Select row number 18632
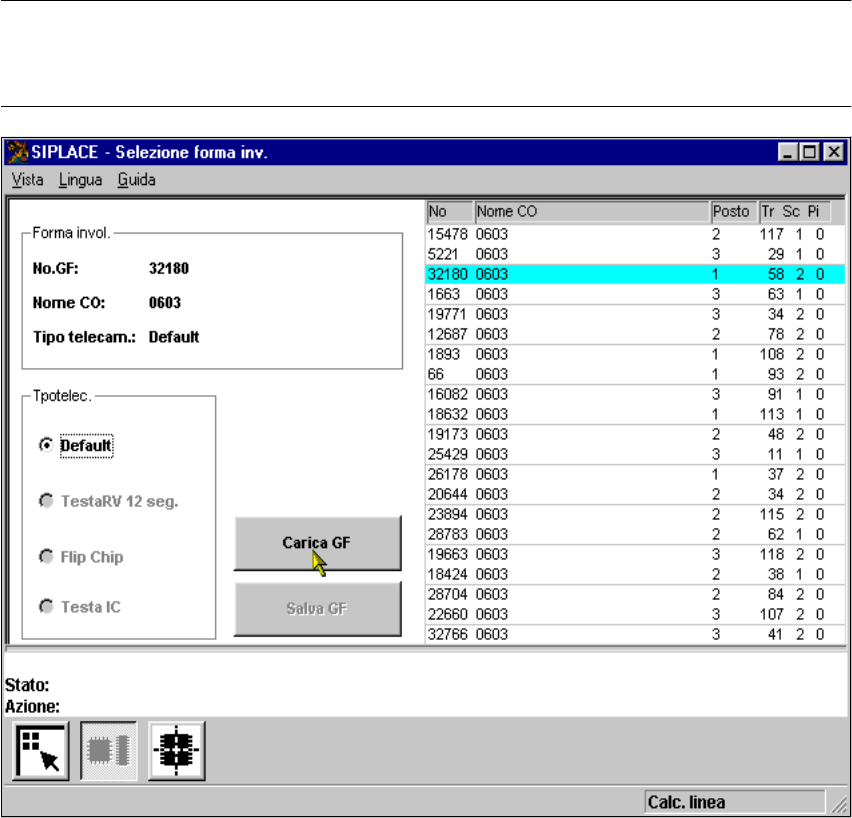Viewport: 852px width, 818px height. point(635,414)
